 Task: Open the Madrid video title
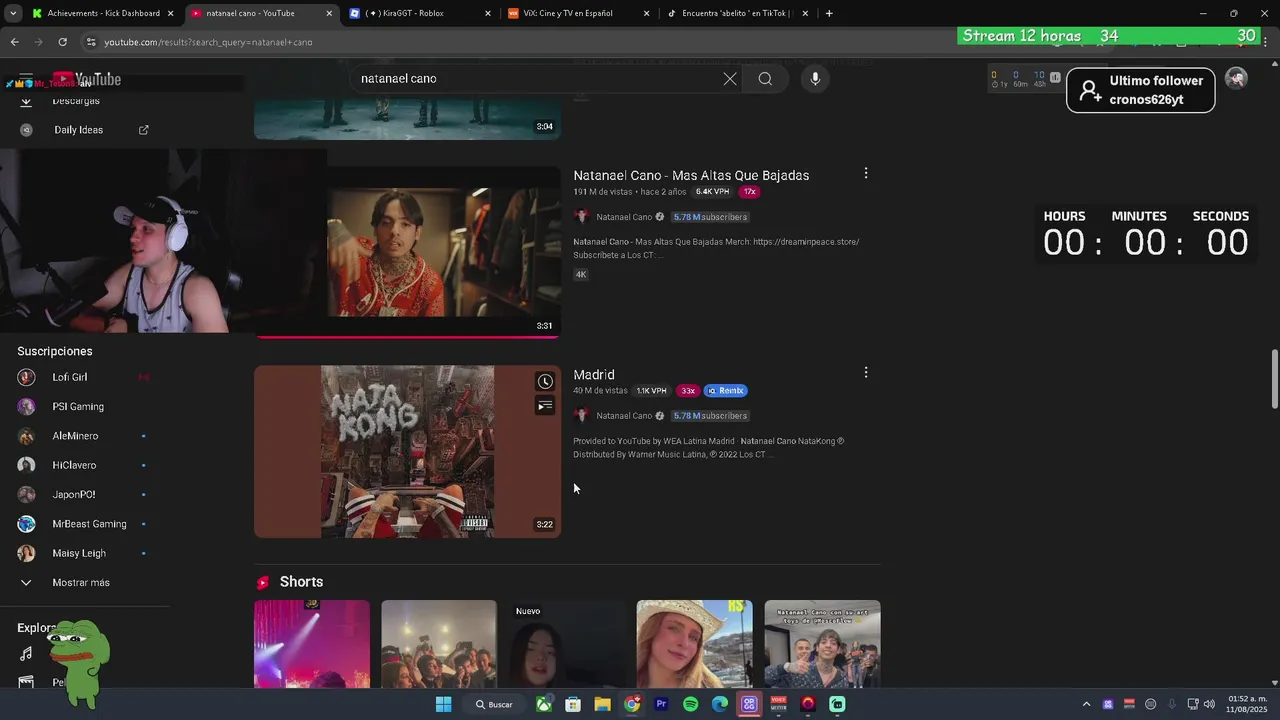point(594,374)
